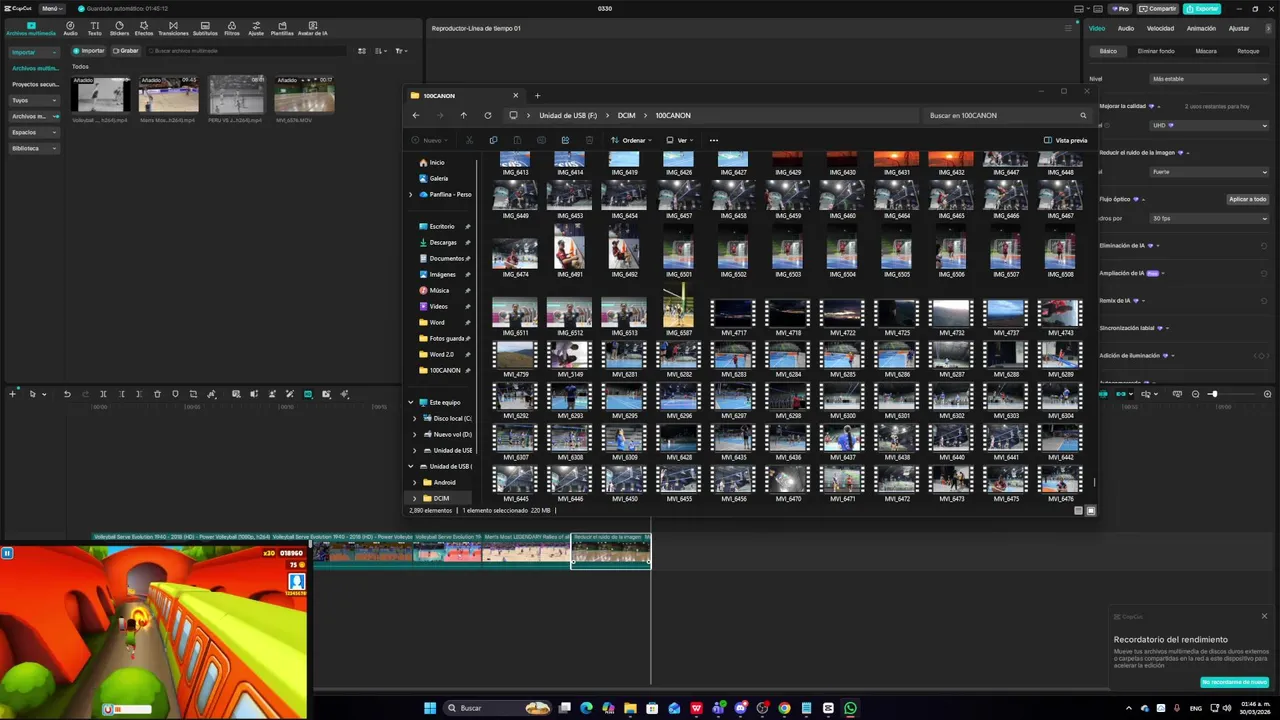This screenshot has height=720, width=1280.
Task: Open WhatsApp from the Windows taskbar
Action: pos(850,708)
